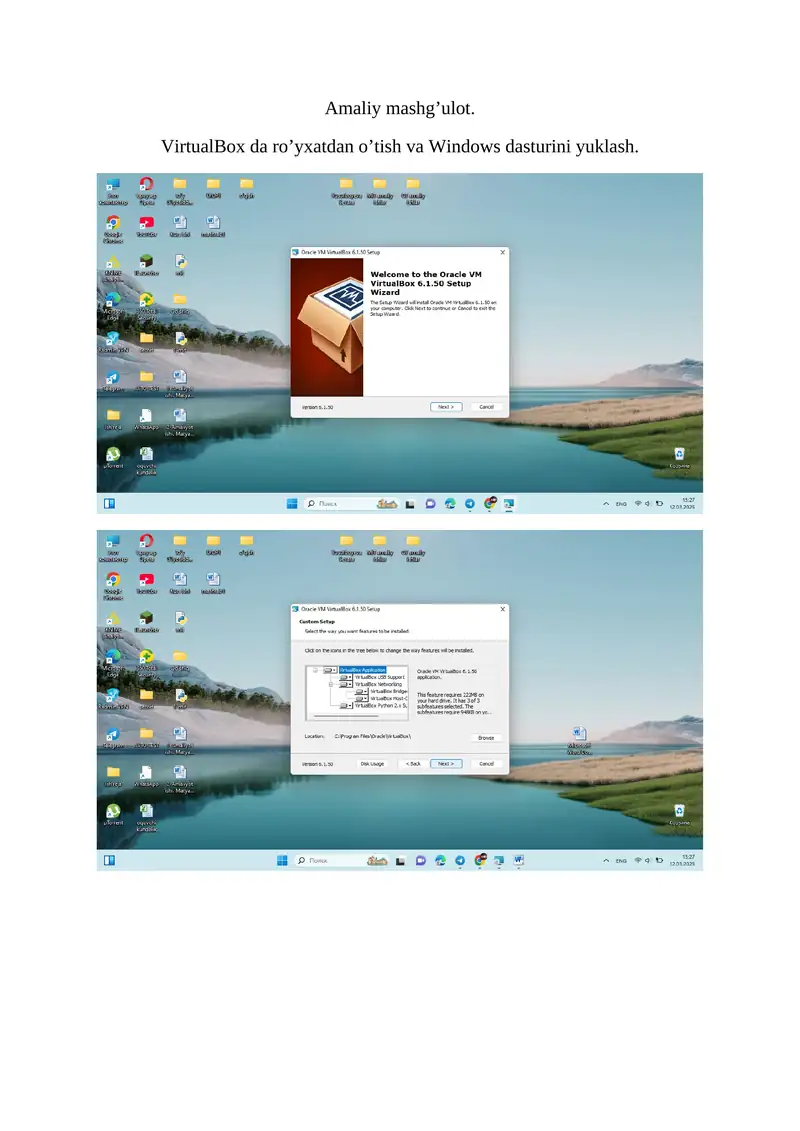Screen dimensions: 800x1131
Task: Click Next in the Custom Setup dialog
Action: [x=446, y=763]
